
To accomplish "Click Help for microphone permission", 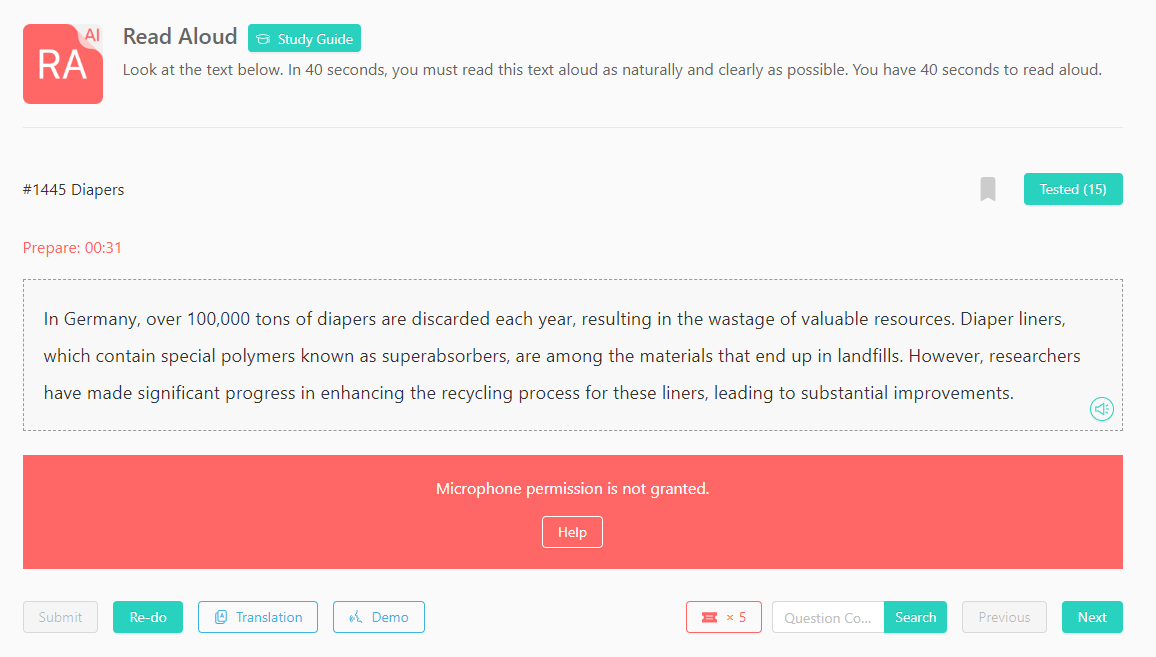I will pos(572,532).
